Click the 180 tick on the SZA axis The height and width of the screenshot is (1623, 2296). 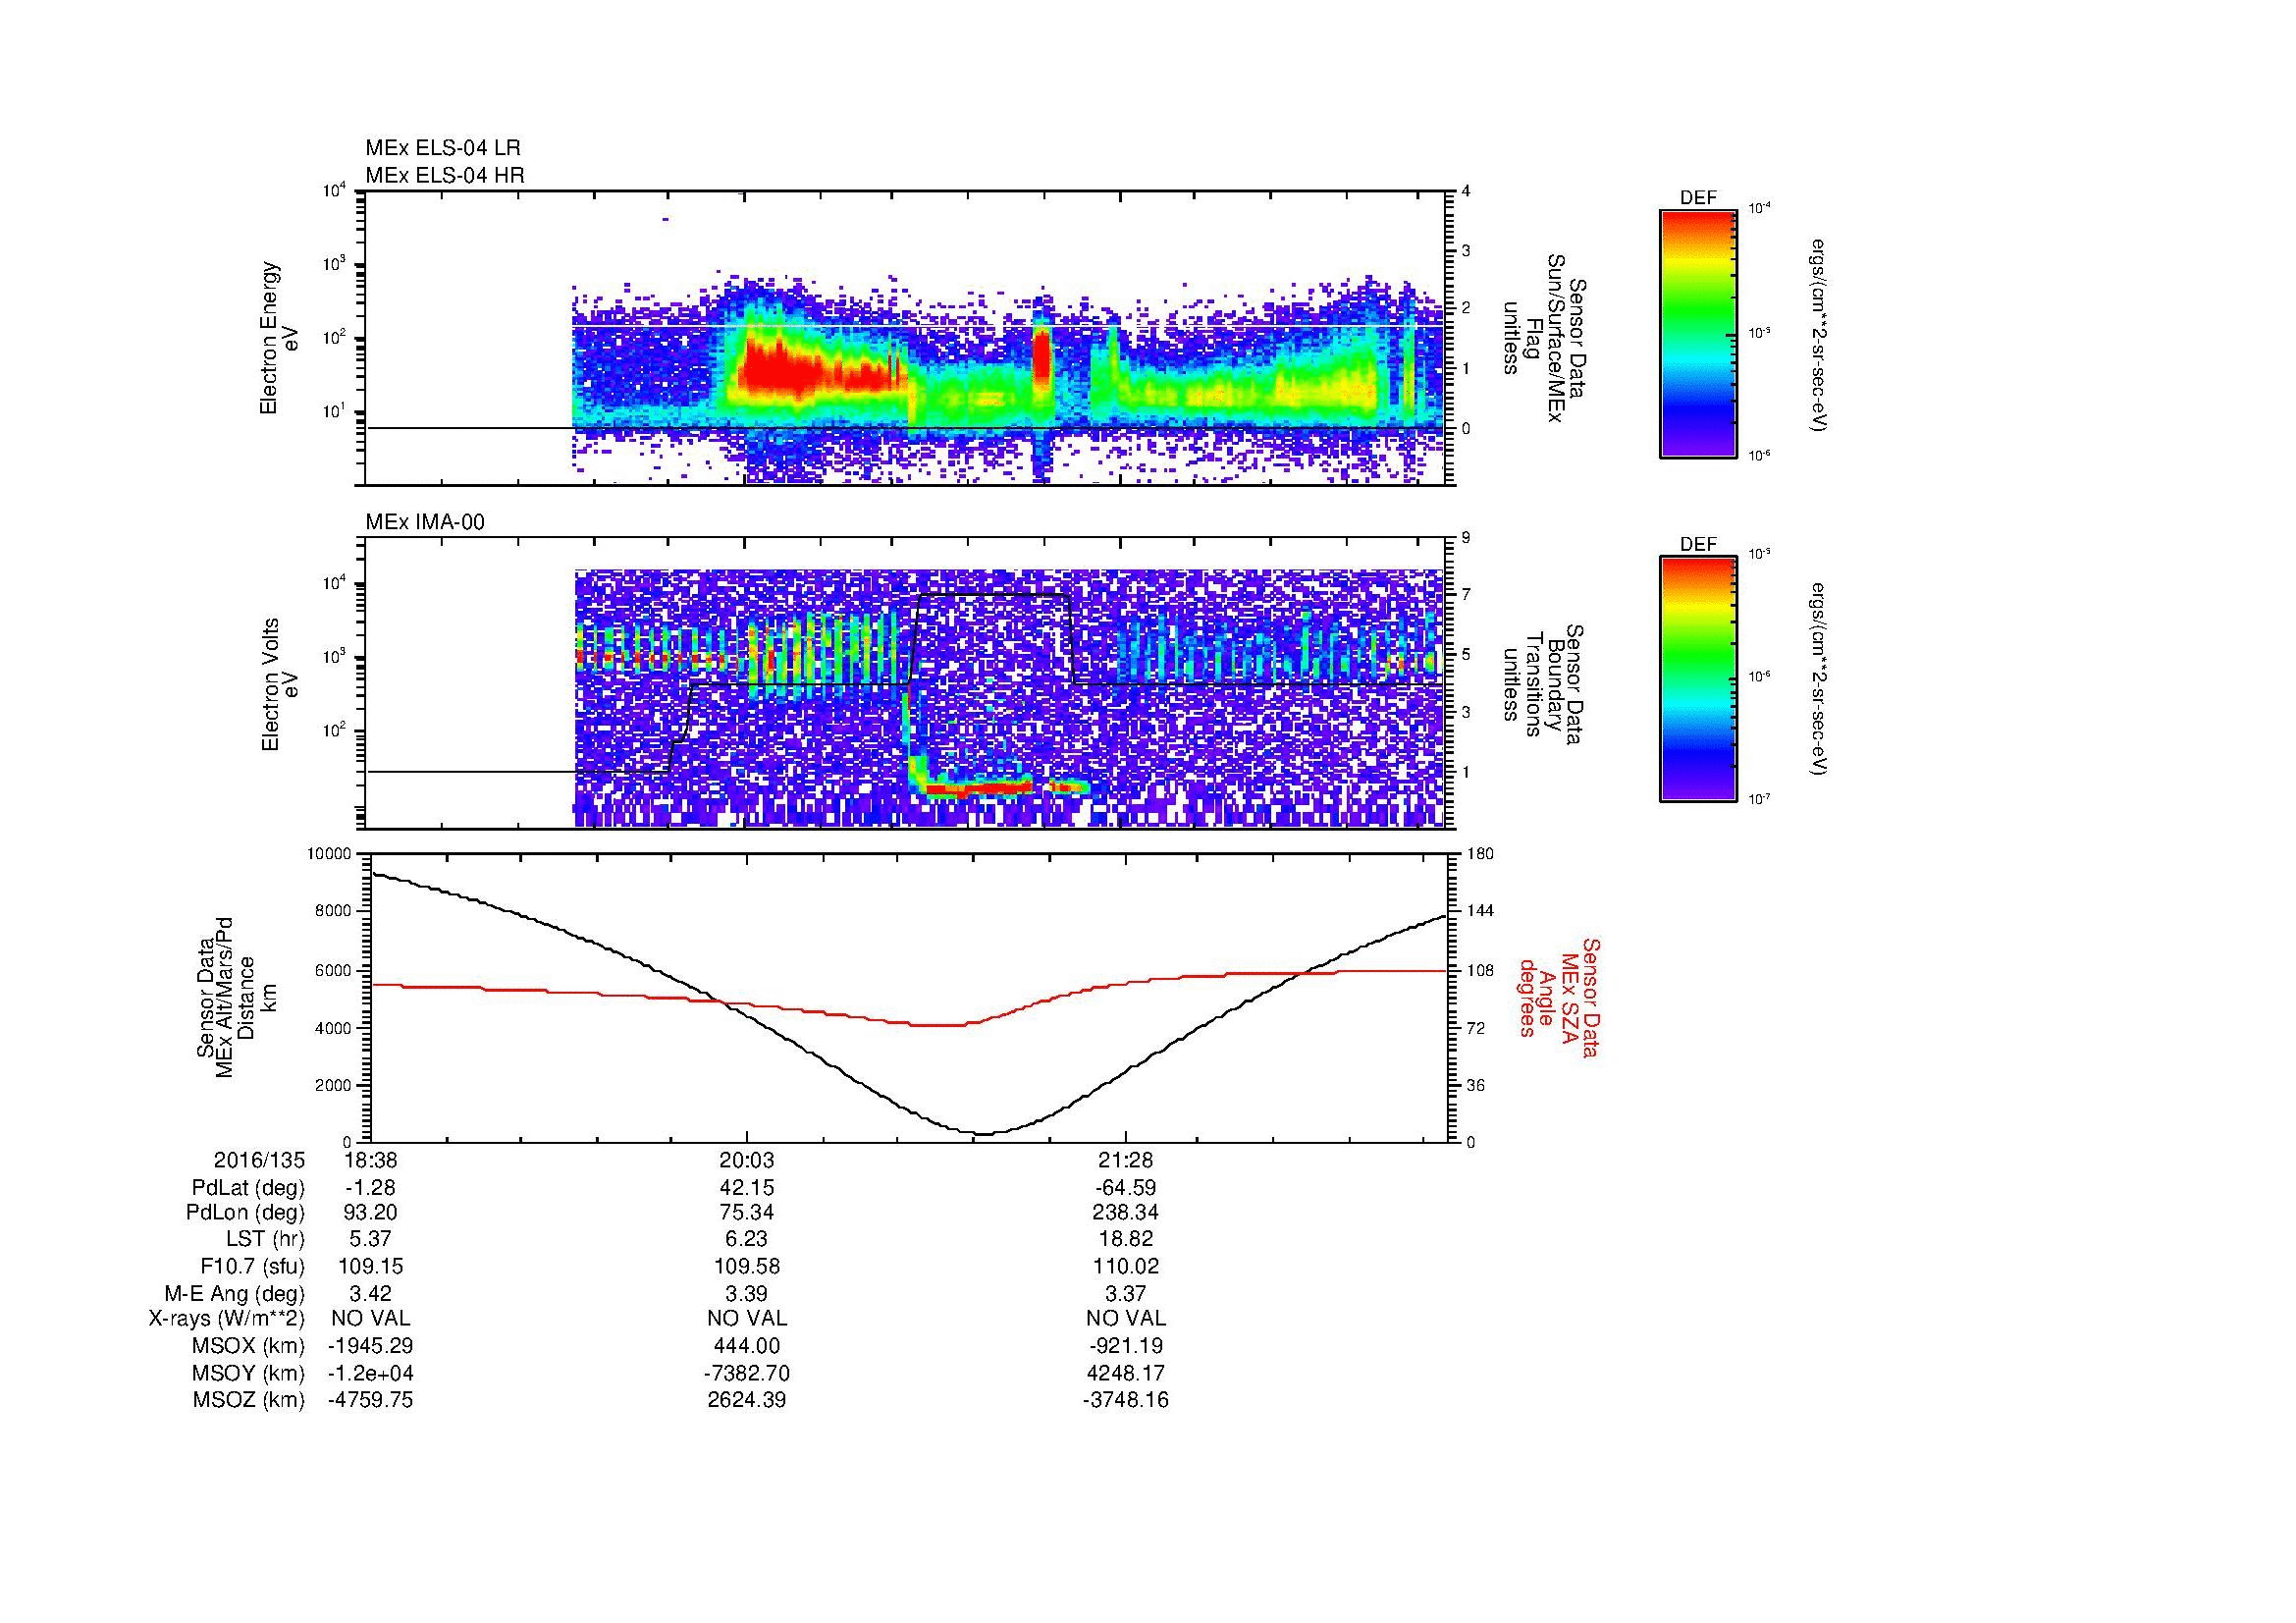[1478, 854]
